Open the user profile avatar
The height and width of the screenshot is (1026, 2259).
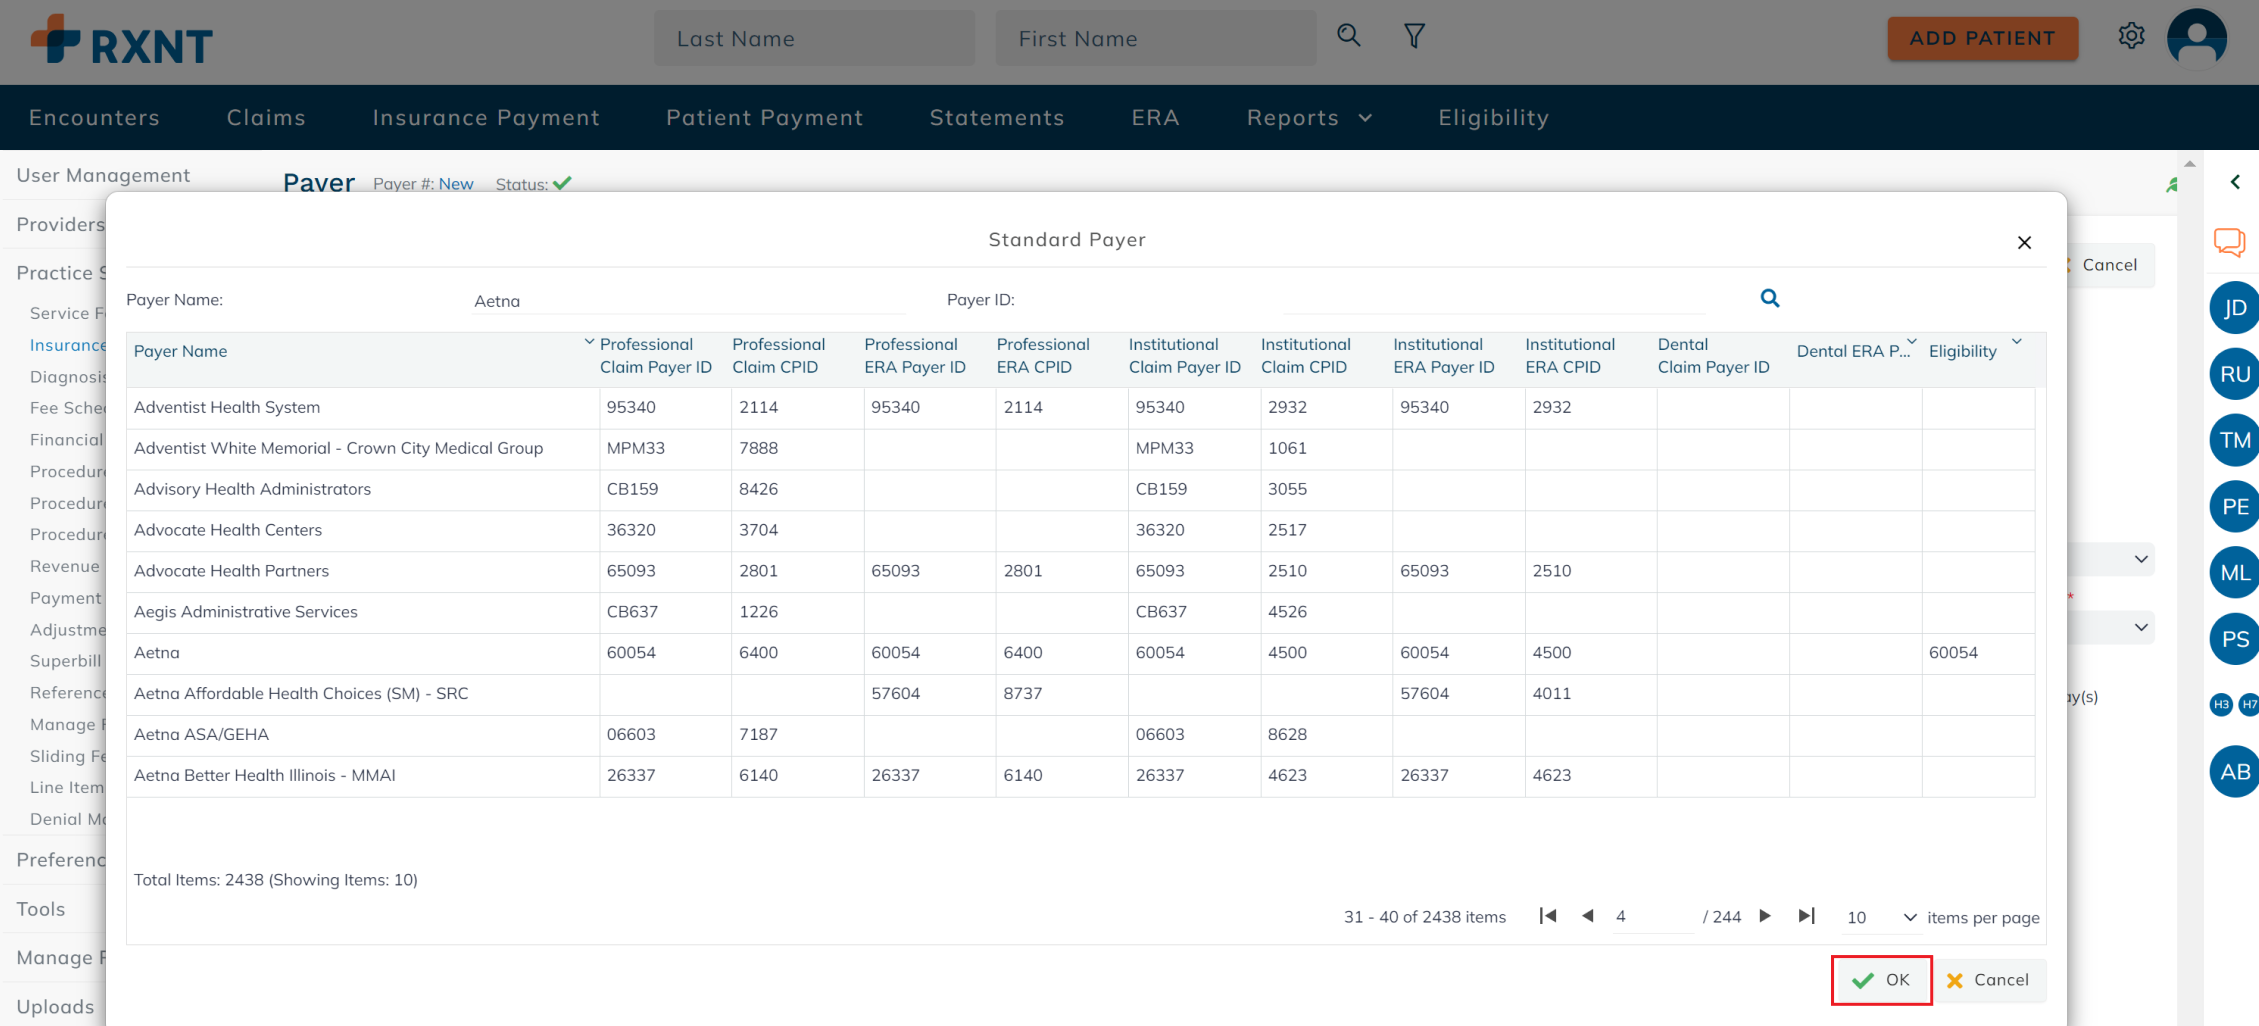coord(2196,38)
